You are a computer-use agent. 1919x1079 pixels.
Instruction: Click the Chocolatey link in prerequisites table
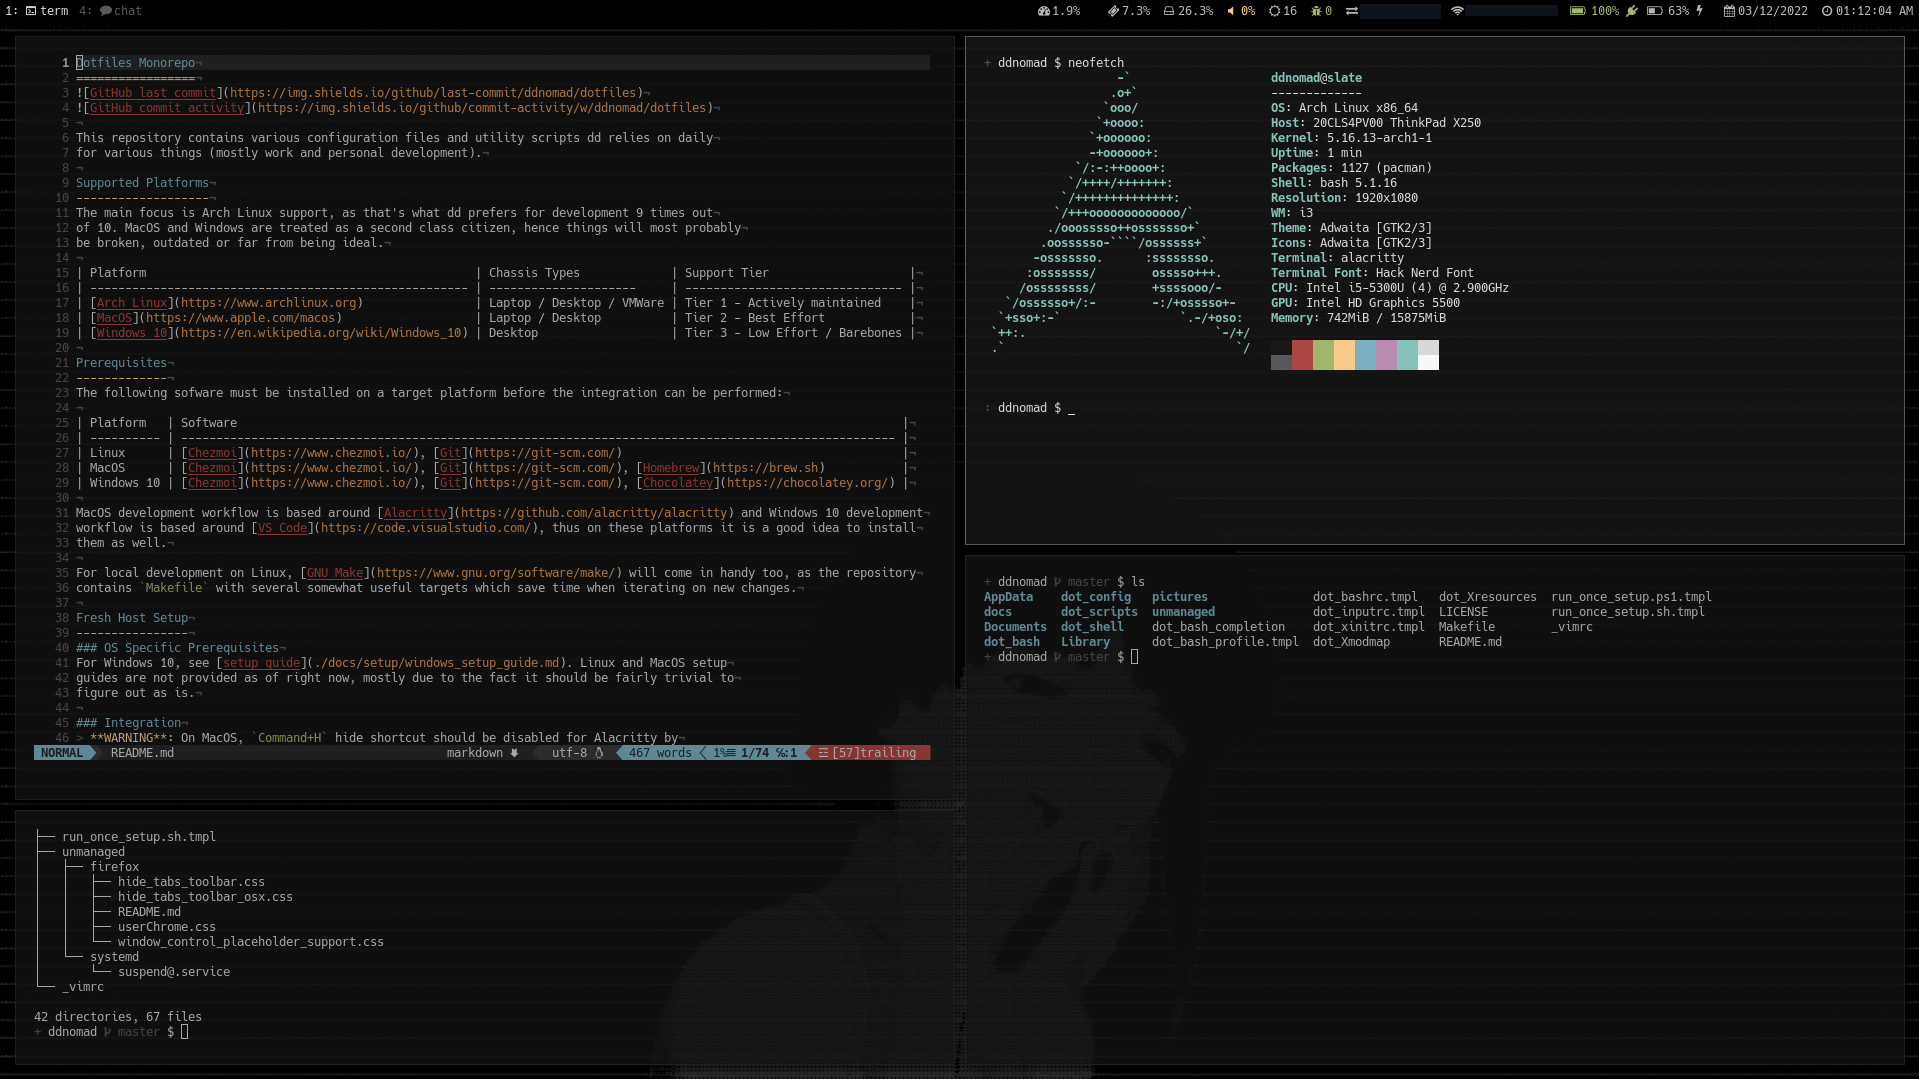[x=678, y=483]
